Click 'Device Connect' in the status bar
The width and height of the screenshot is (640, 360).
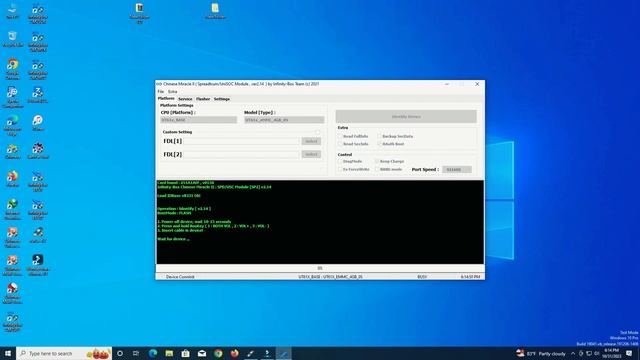pyautogui.click(x=180, y=277)
